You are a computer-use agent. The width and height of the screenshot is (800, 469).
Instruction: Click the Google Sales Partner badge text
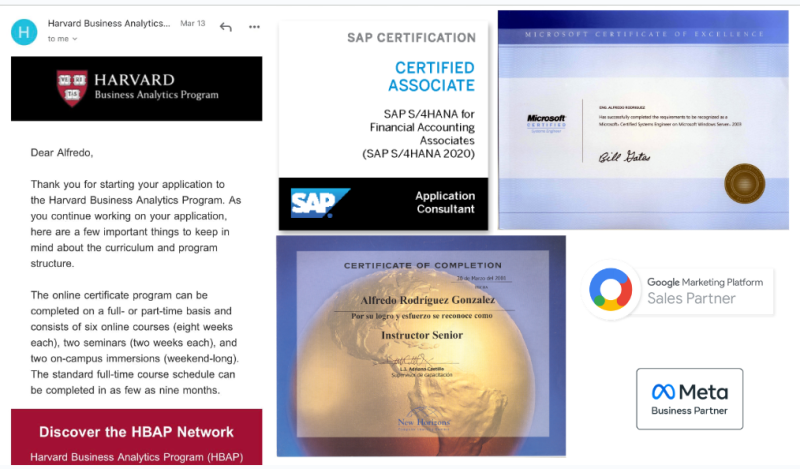[x=690, y=298]
